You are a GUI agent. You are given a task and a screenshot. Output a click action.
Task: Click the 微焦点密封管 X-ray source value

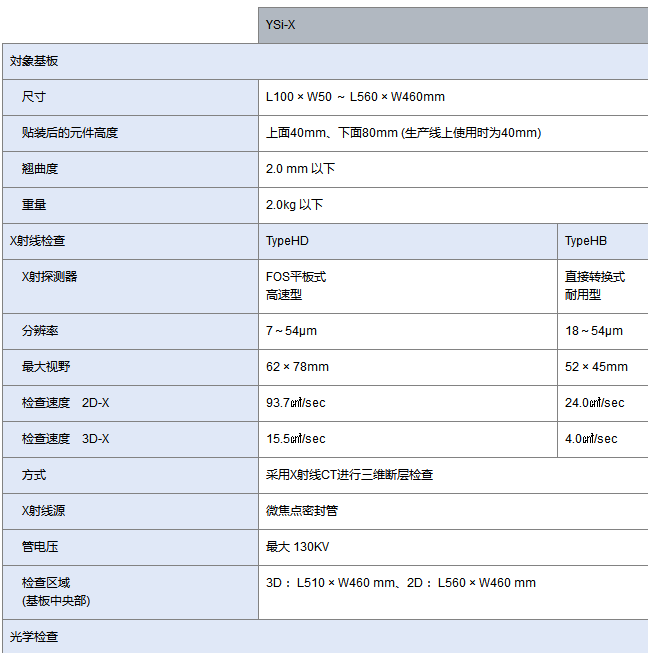click(302, 511)
